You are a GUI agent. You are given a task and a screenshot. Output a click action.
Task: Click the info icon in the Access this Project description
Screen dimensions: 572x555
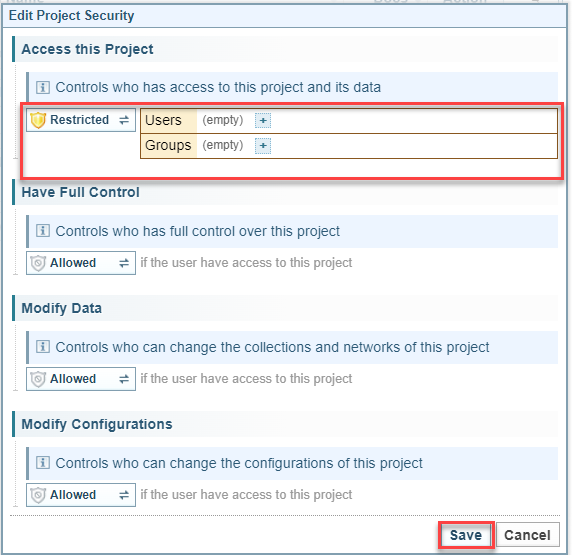[x=43, y=88]
